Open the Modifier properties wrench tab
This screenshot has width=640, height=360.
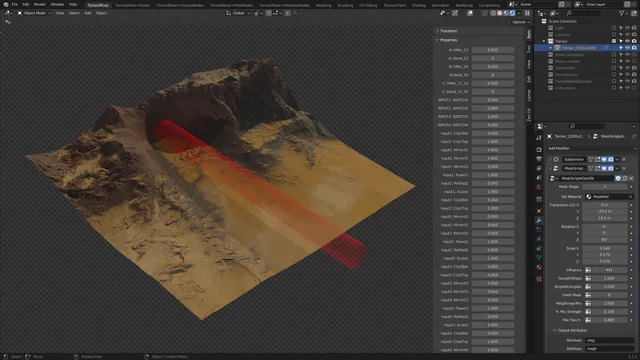539,220
